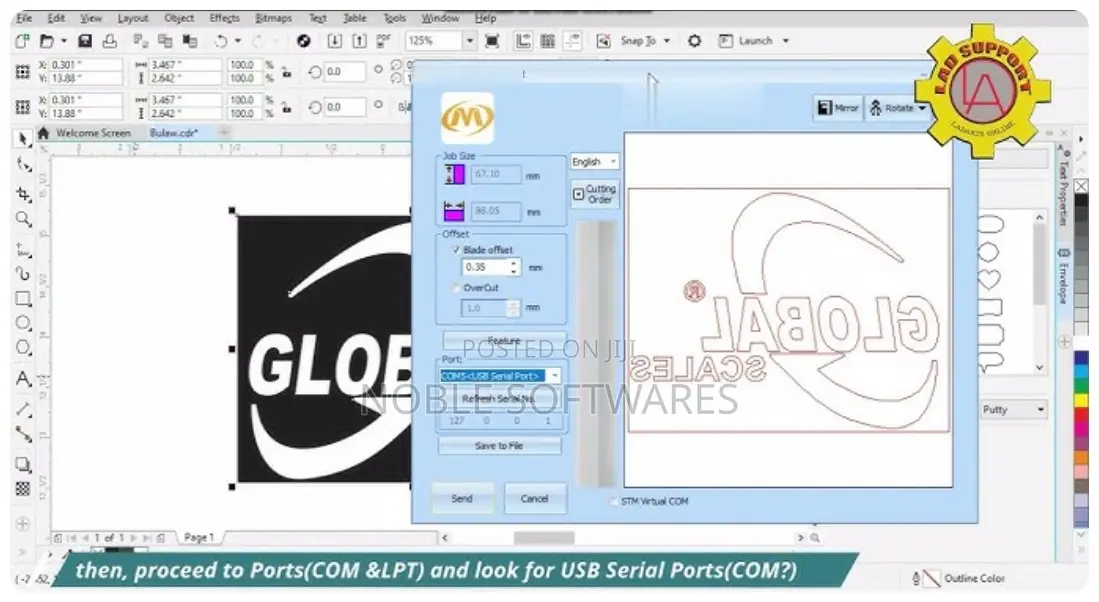Click the Blade offset 0.35 value field
This screenshot has width=1099, height=602.
(486, 267)
